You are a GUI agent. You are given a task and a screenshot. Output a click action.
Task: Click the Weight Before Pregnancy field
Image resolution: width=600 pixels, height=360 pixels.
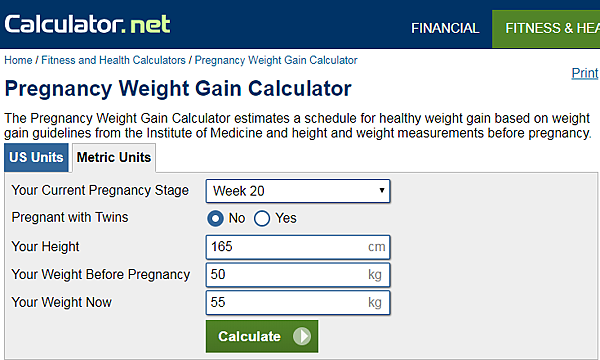click(298, 275)
